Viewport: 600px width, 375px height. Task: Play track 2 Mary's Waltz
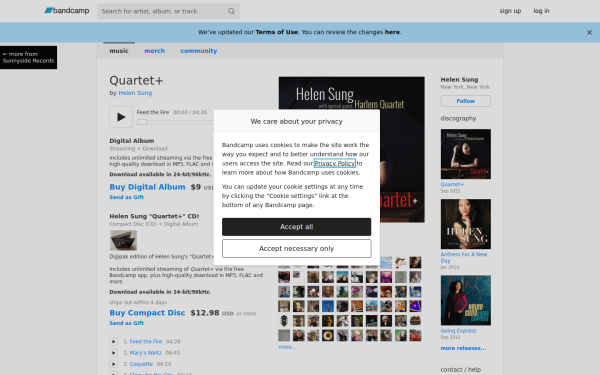tap(113, 353)
